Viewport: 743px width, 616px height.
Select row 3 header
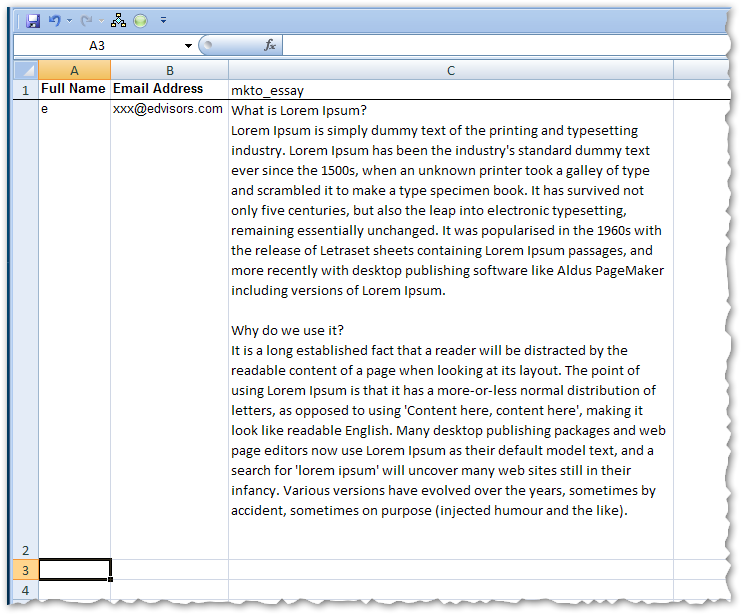pos(26,570)
